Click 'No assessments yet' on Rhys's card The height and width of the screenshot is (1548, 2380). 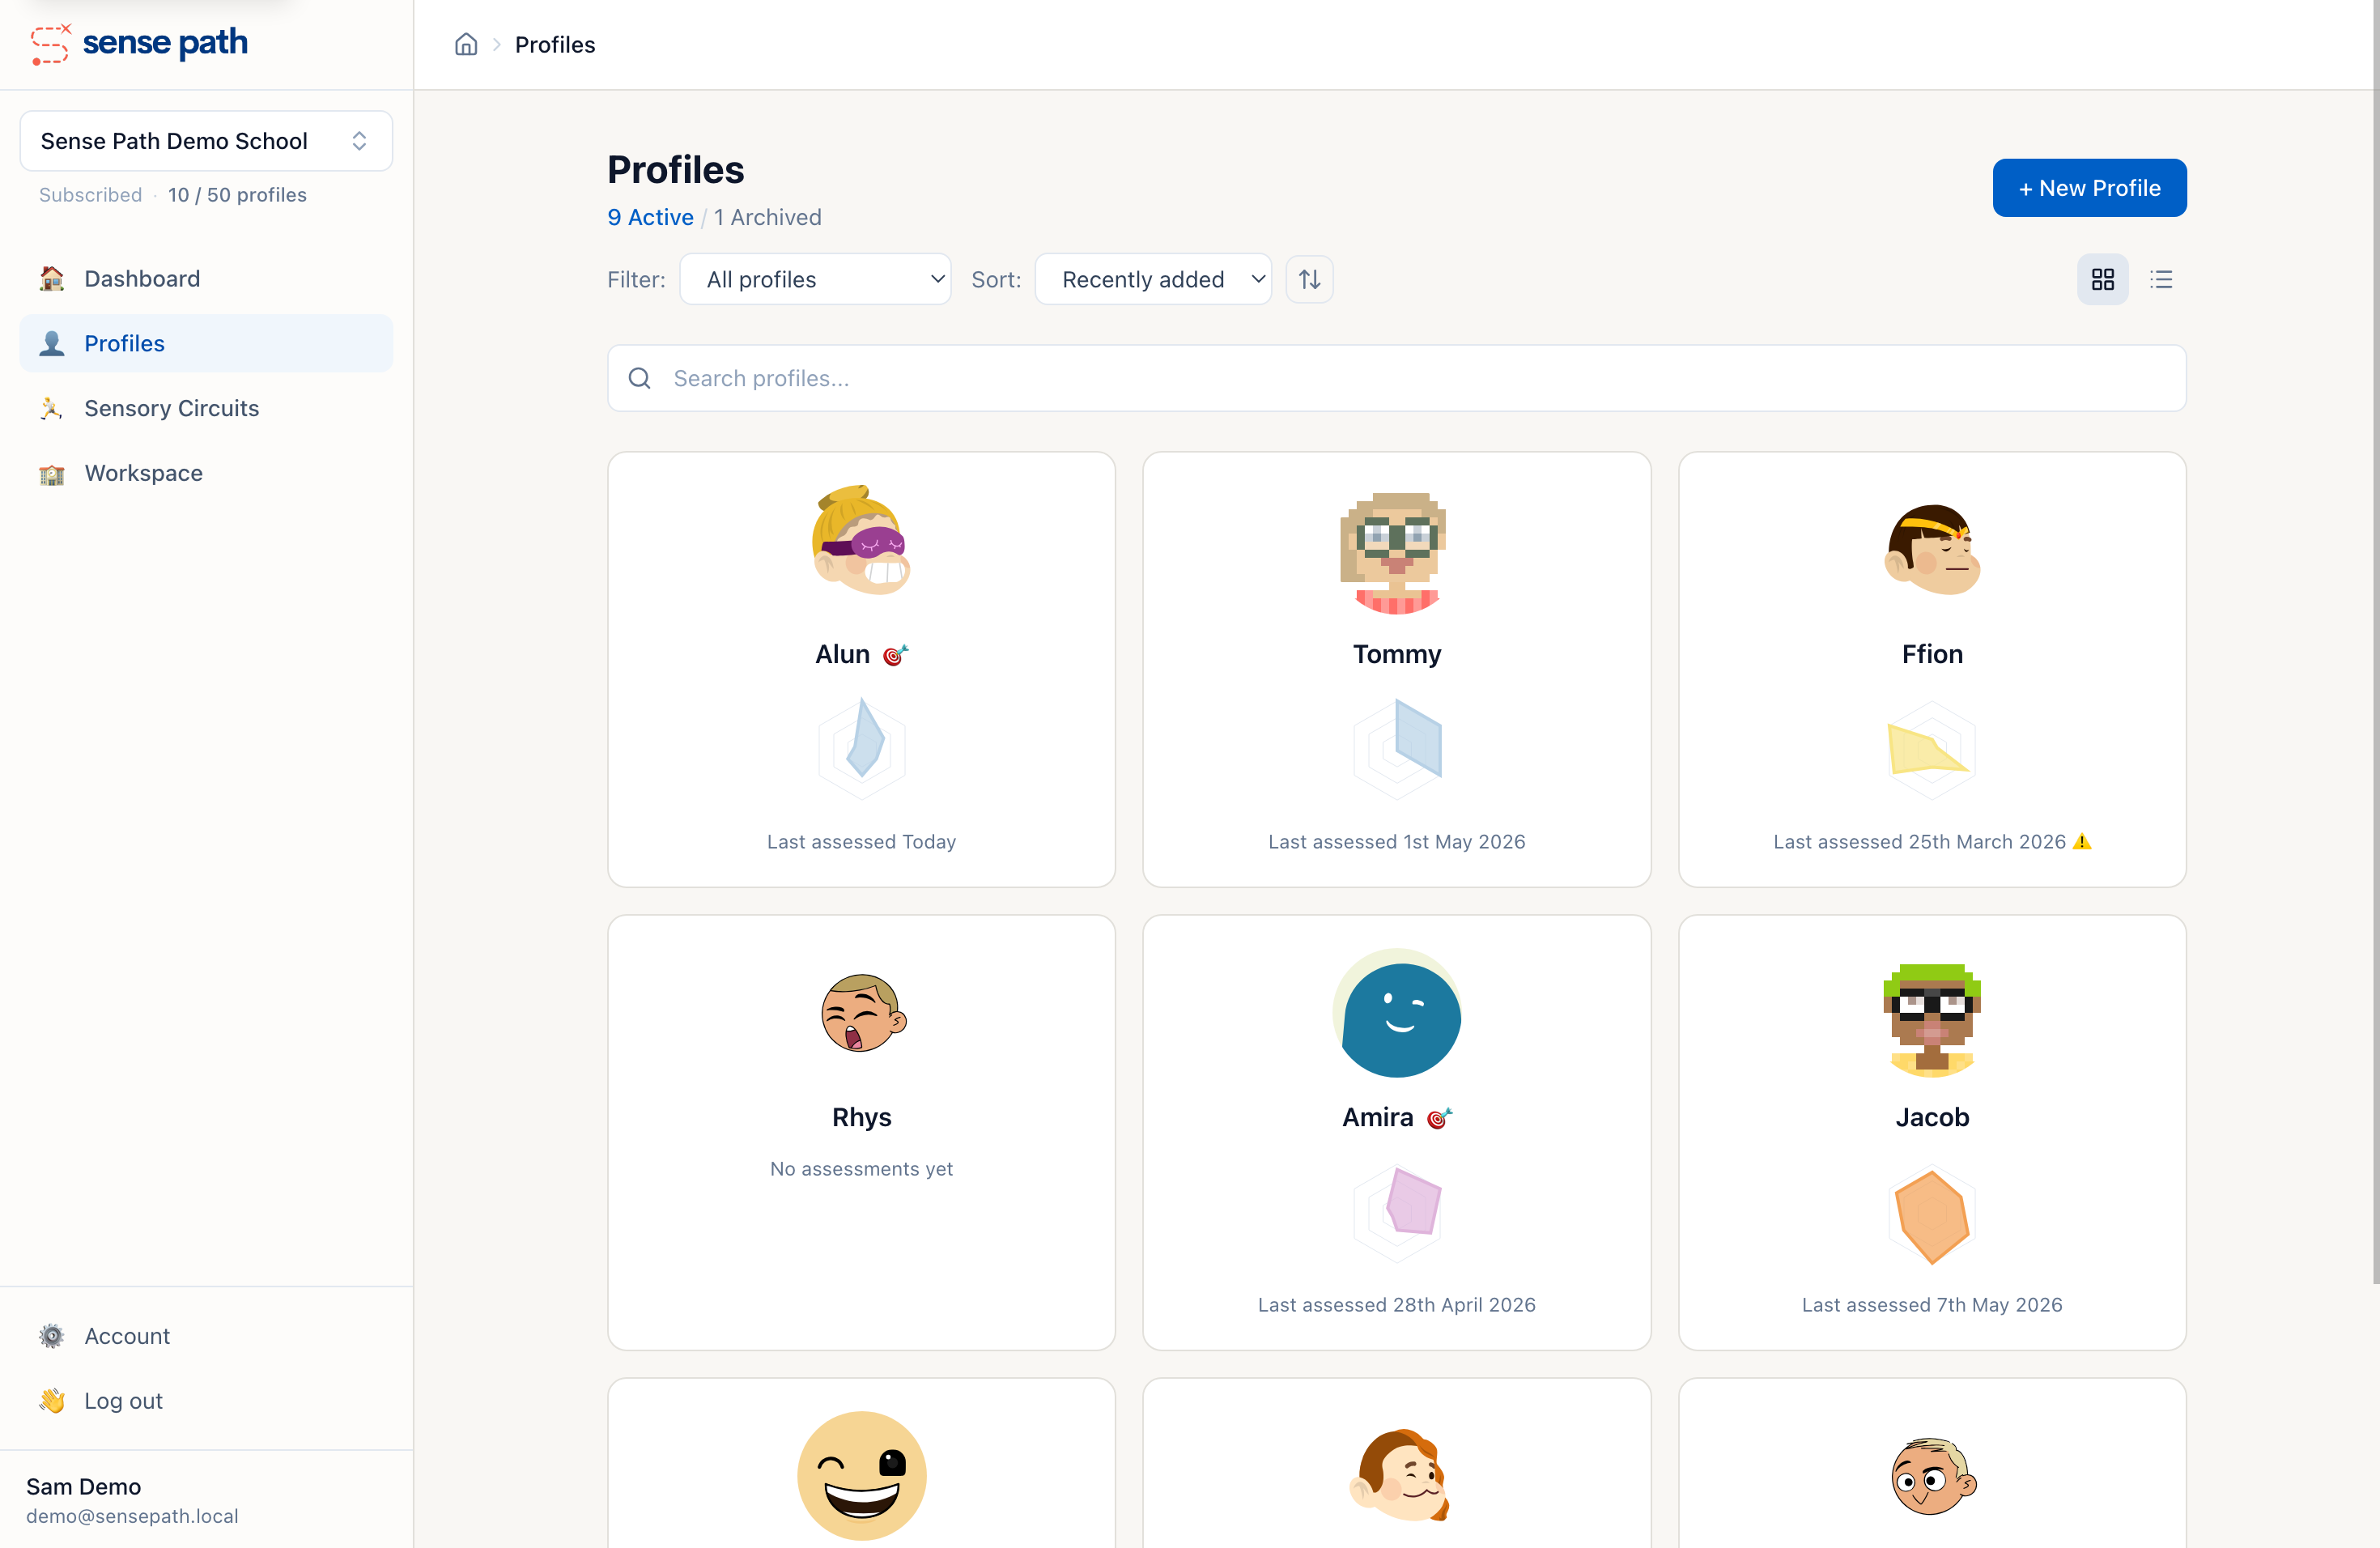[861, 1168]
